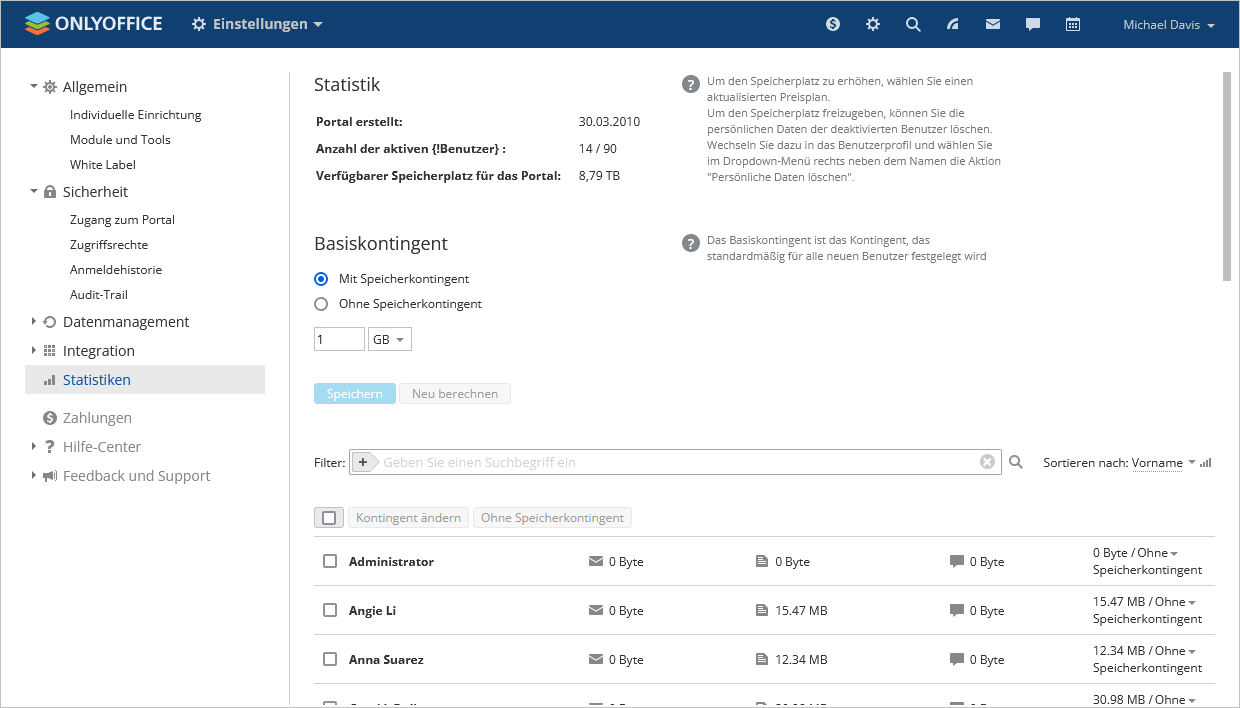Expand the Feedback und Support arrow
The image size is (1240, 708).
34,476
